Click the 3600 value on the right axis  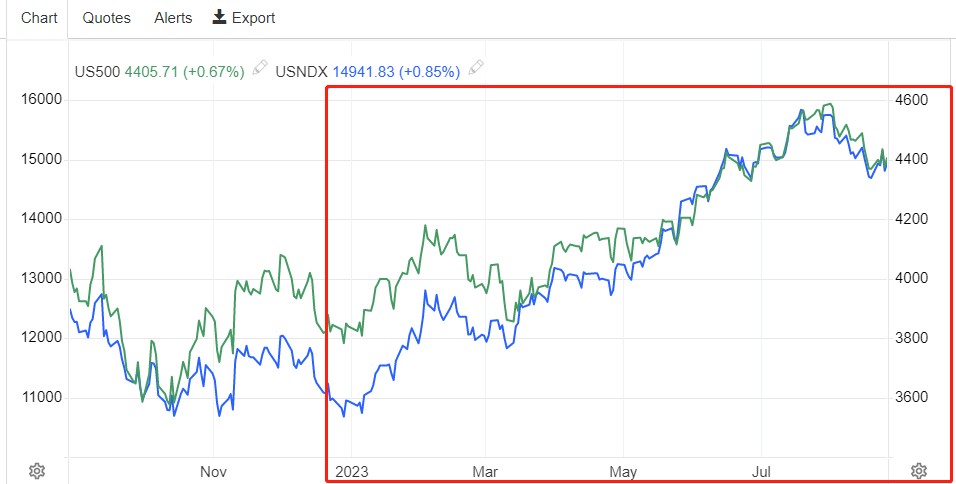coord(911,398)
